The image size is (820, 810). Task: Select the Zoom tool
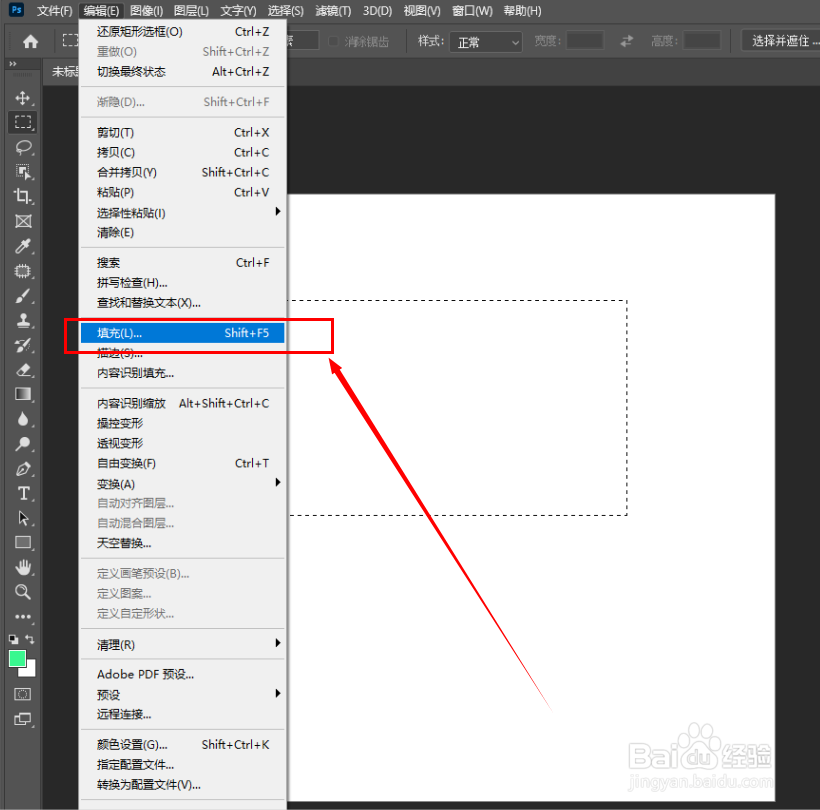pyautogui.click(x=22, y=592)
